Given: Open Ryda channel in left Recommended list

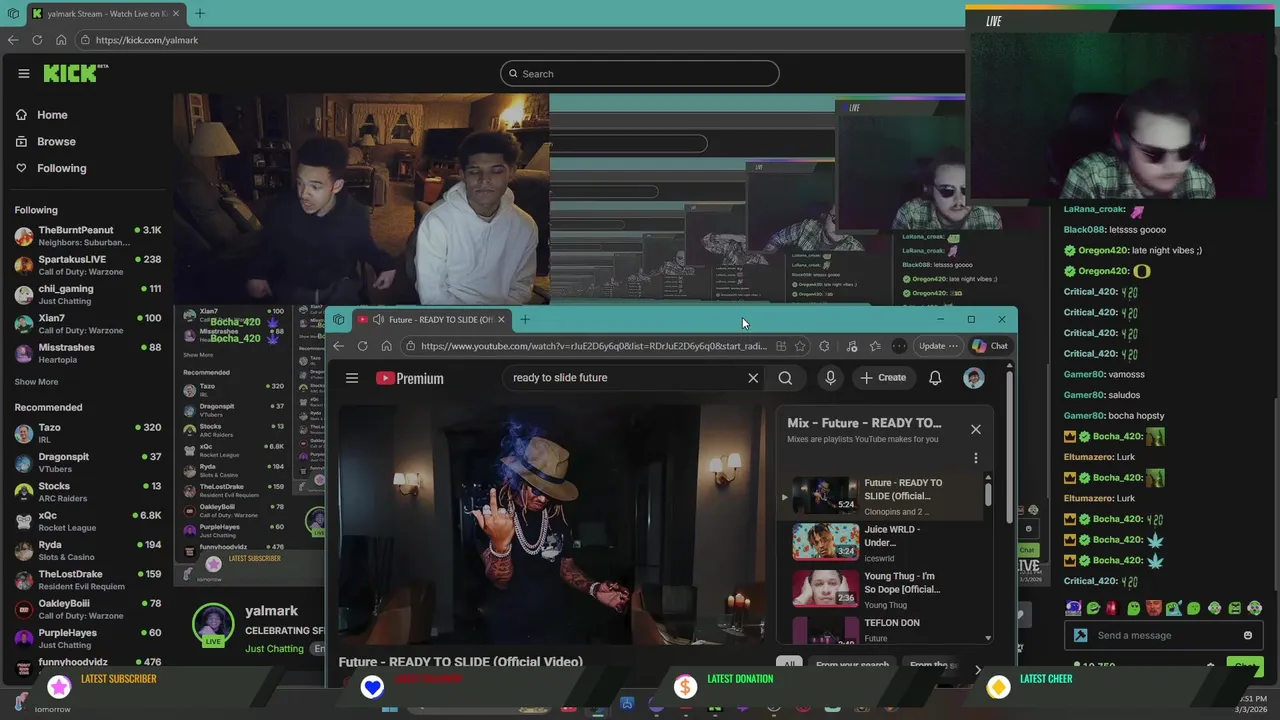Looking at the screenshot, I should pos(88,551).
